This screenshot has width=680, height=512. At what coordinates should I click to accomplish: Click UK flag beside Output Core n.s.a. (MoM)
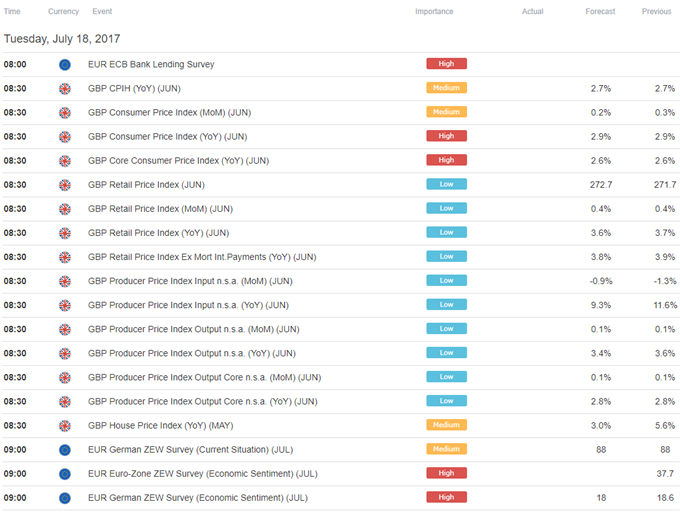pyautogui.click(x=65, y=378)
